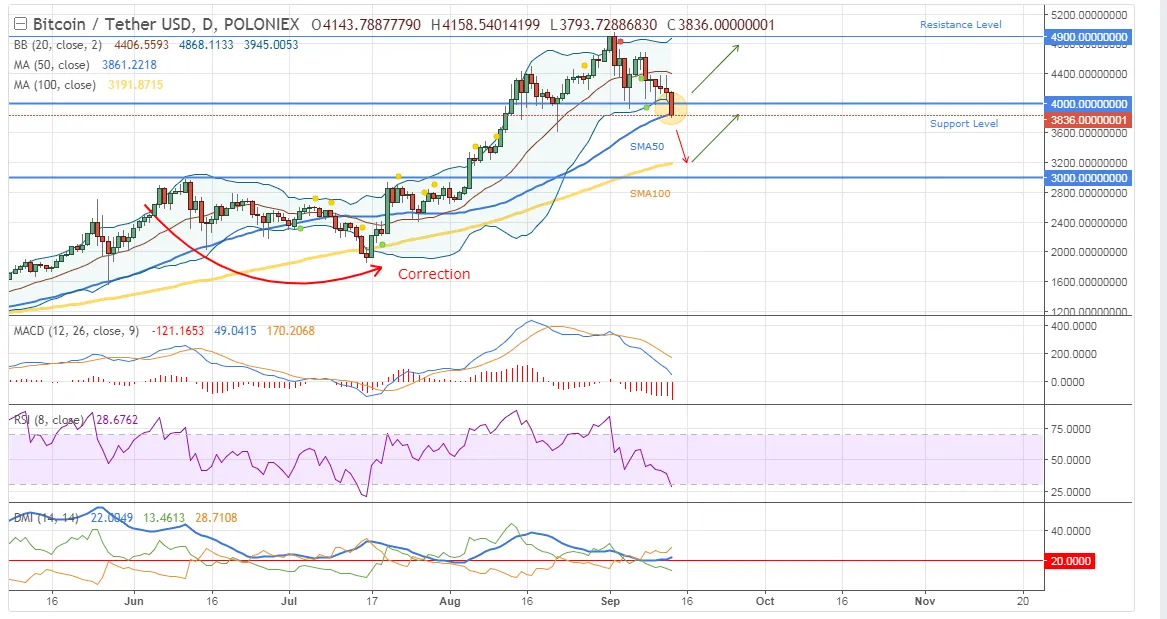Click the MACD signal value 170.2068
This screenshot has width=1167, height=619.
coord(290,330)
